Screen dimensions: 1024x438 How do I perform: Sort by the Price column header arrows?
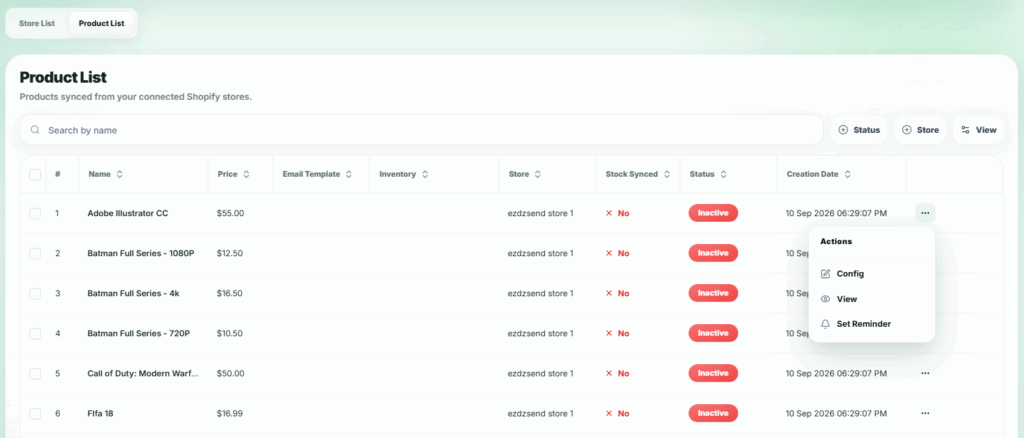(246, 174)
